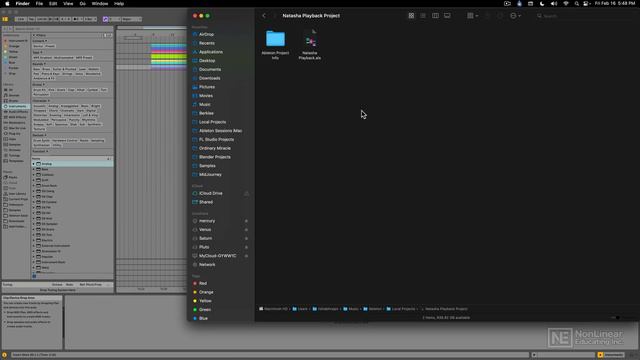Open Samples folder in Finder sidebar
Screen dimensions: 640x360
[x=207, y=166]
